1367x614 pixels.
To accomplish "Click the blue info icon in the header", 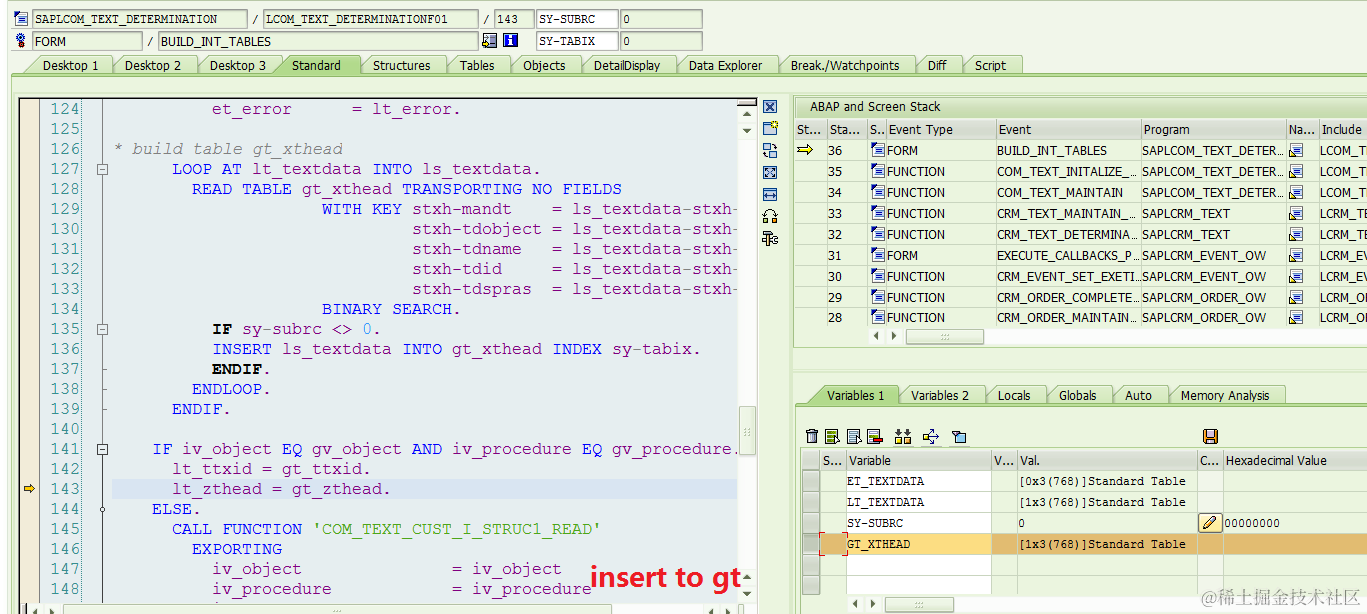I will tap(511, 41).
